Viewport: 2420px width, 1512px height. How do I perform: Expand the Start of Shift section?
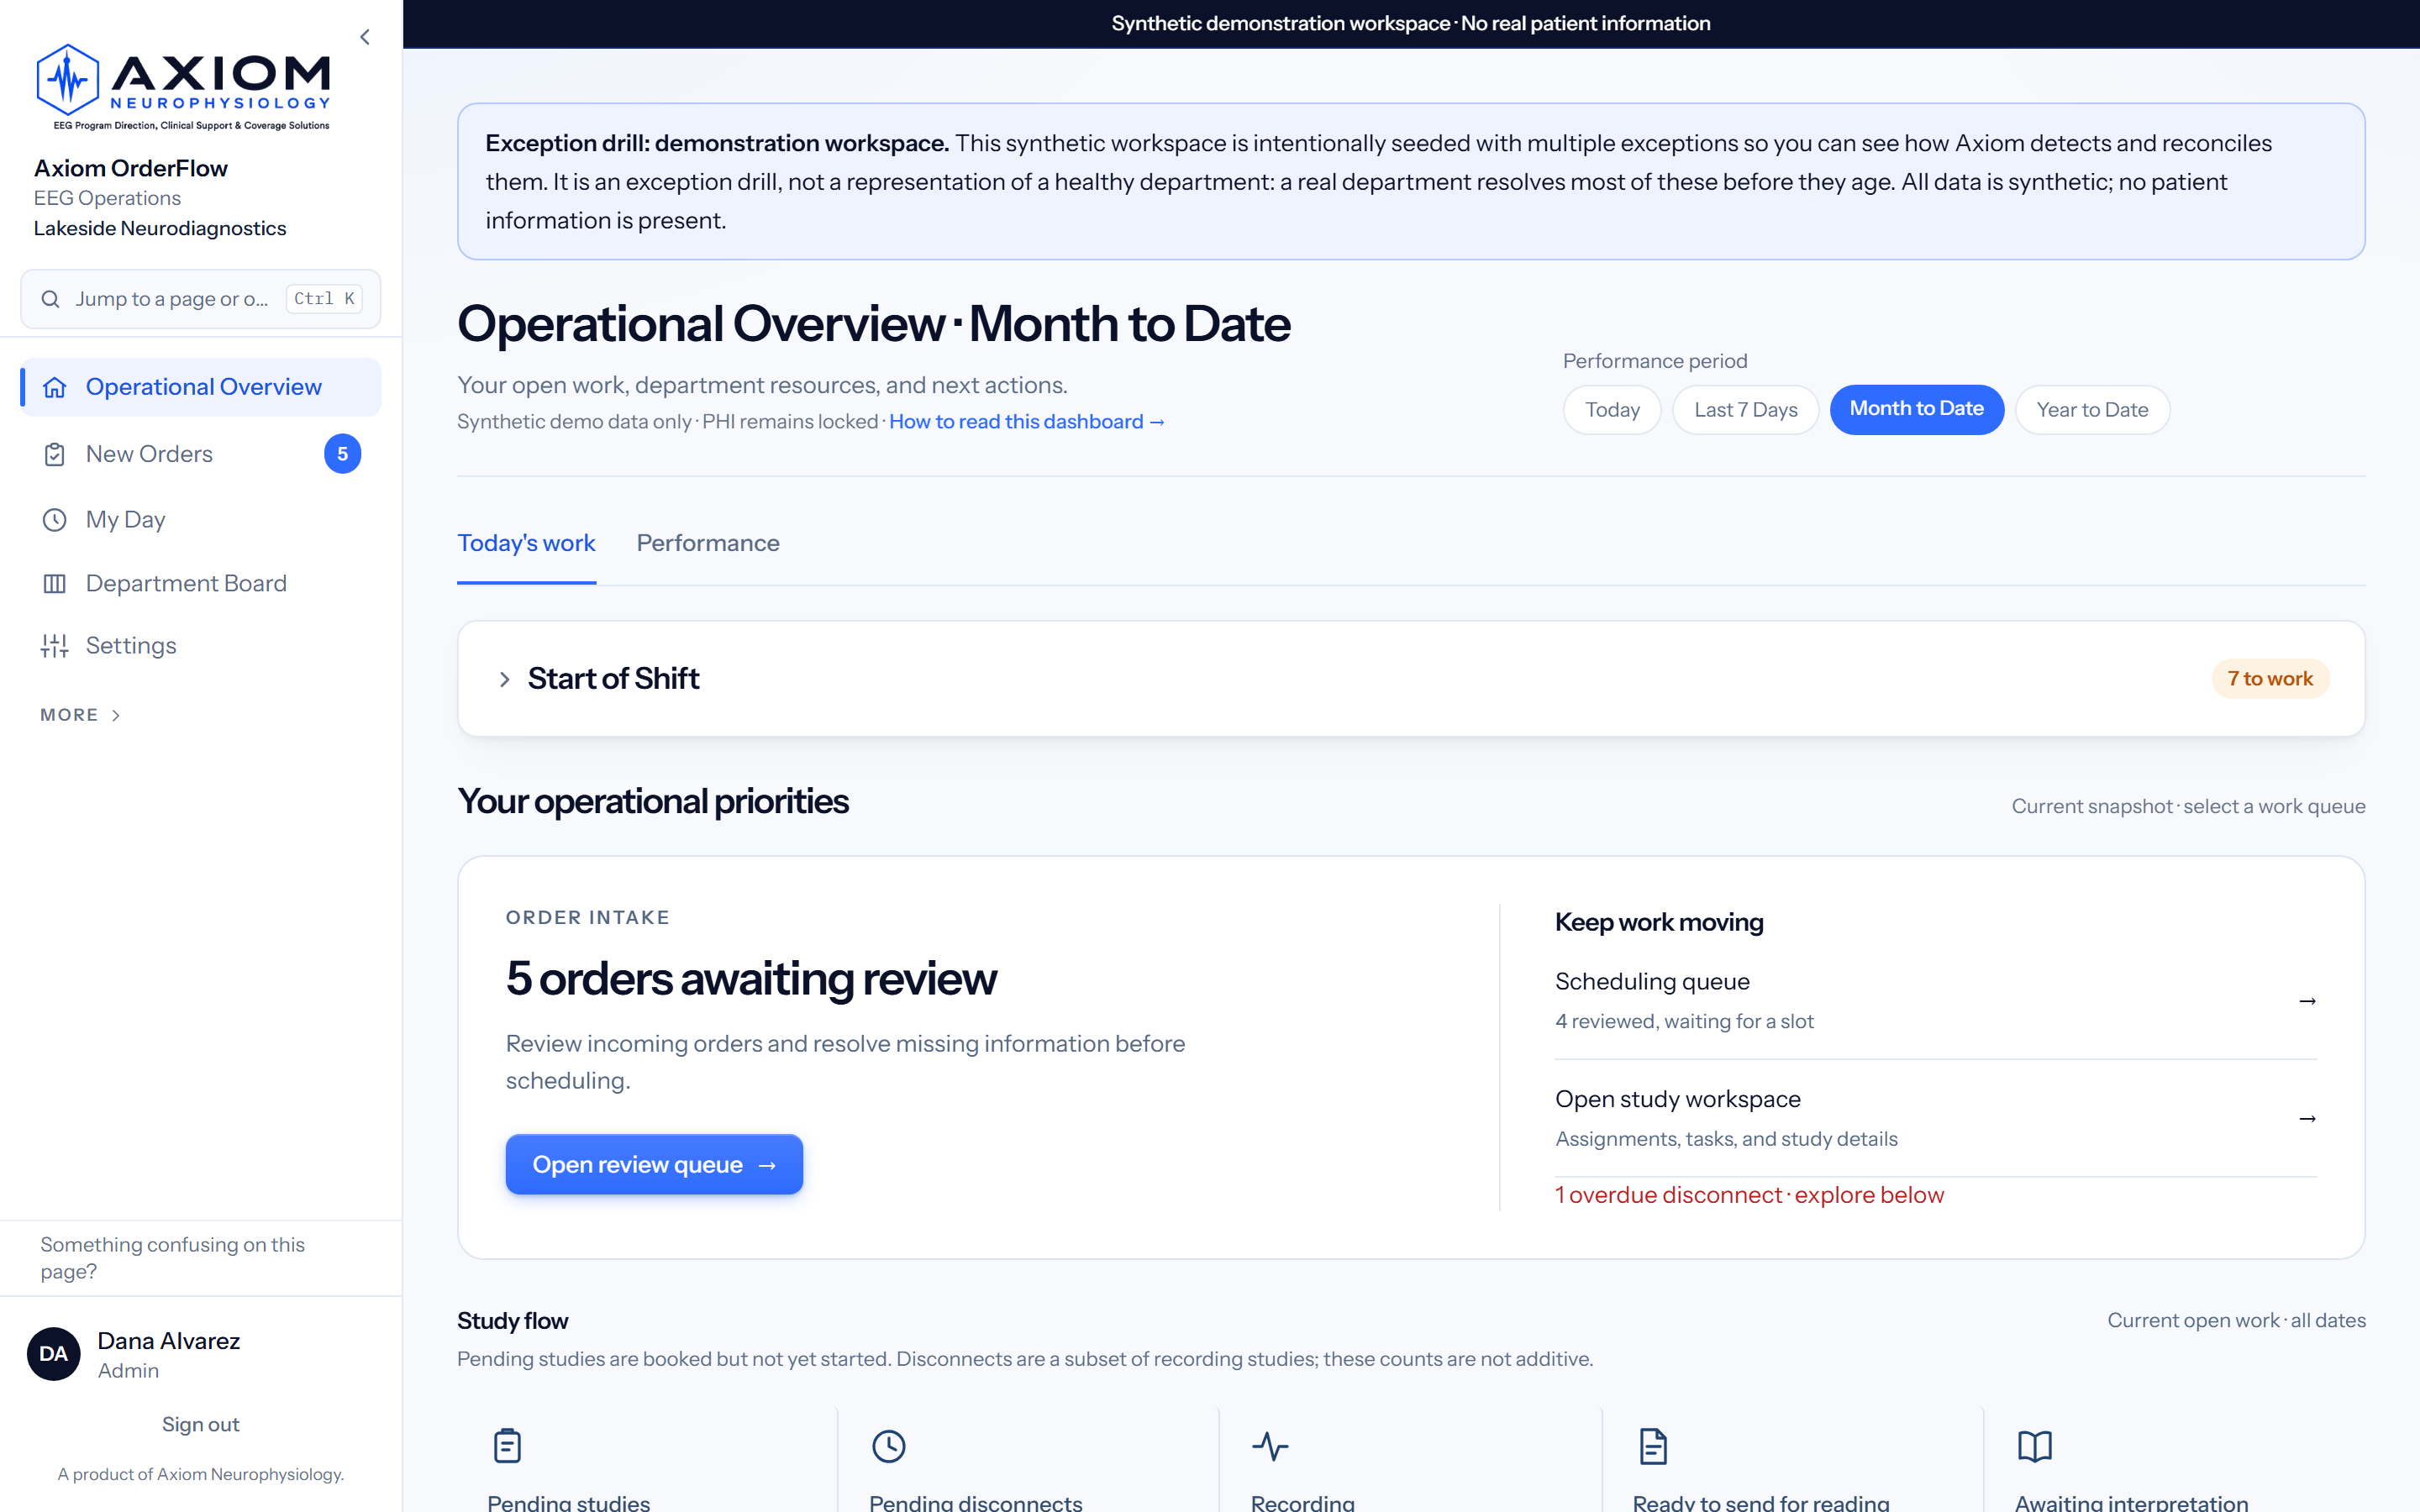tap(1411, 679)
